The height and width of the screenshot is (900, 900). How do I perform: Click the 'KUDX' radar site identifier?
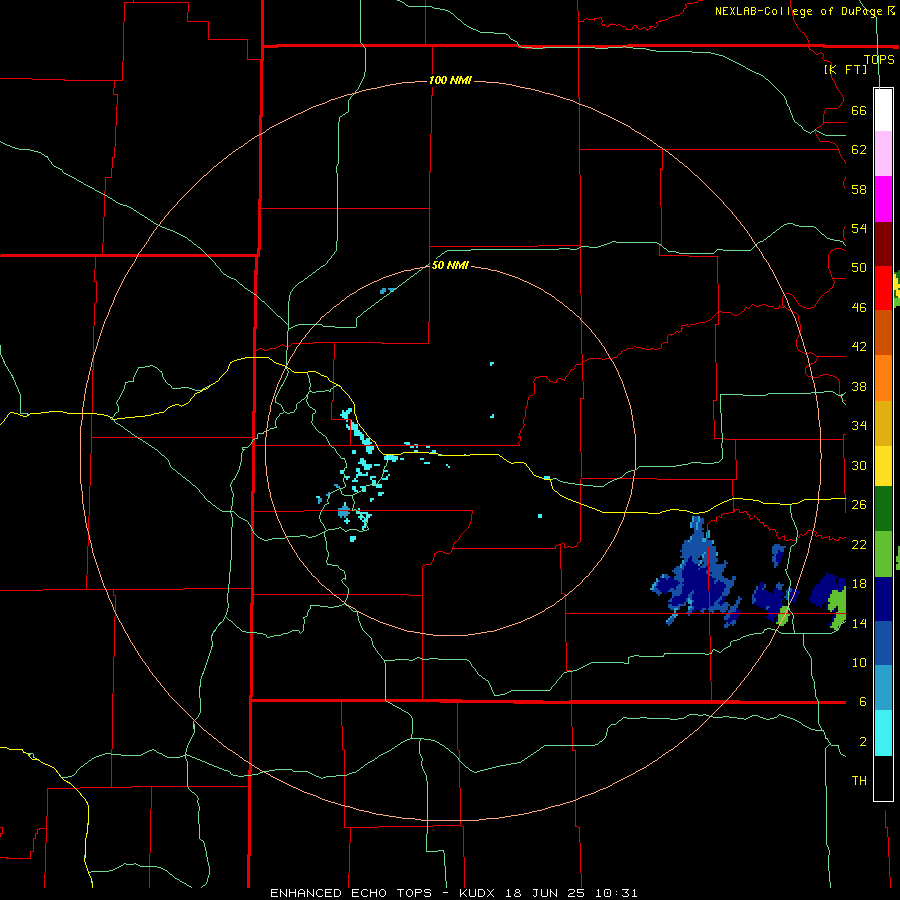tap(478, 893)
